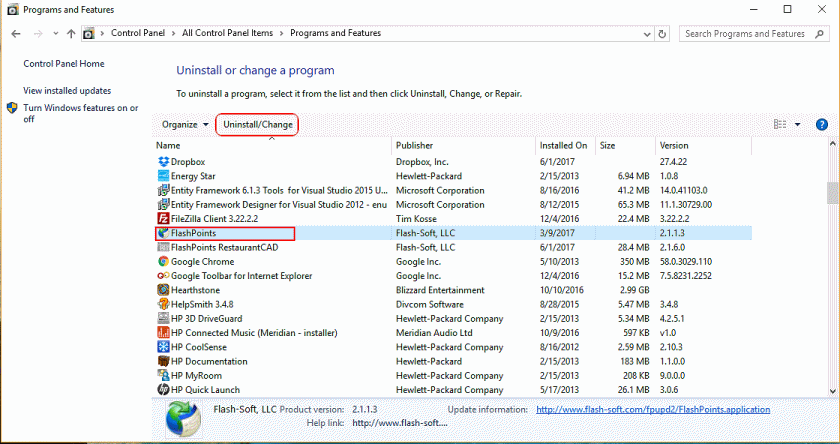Click the Help link URL text
The height and width of the screenshot is (444, 840).
(x=400, y=423)
